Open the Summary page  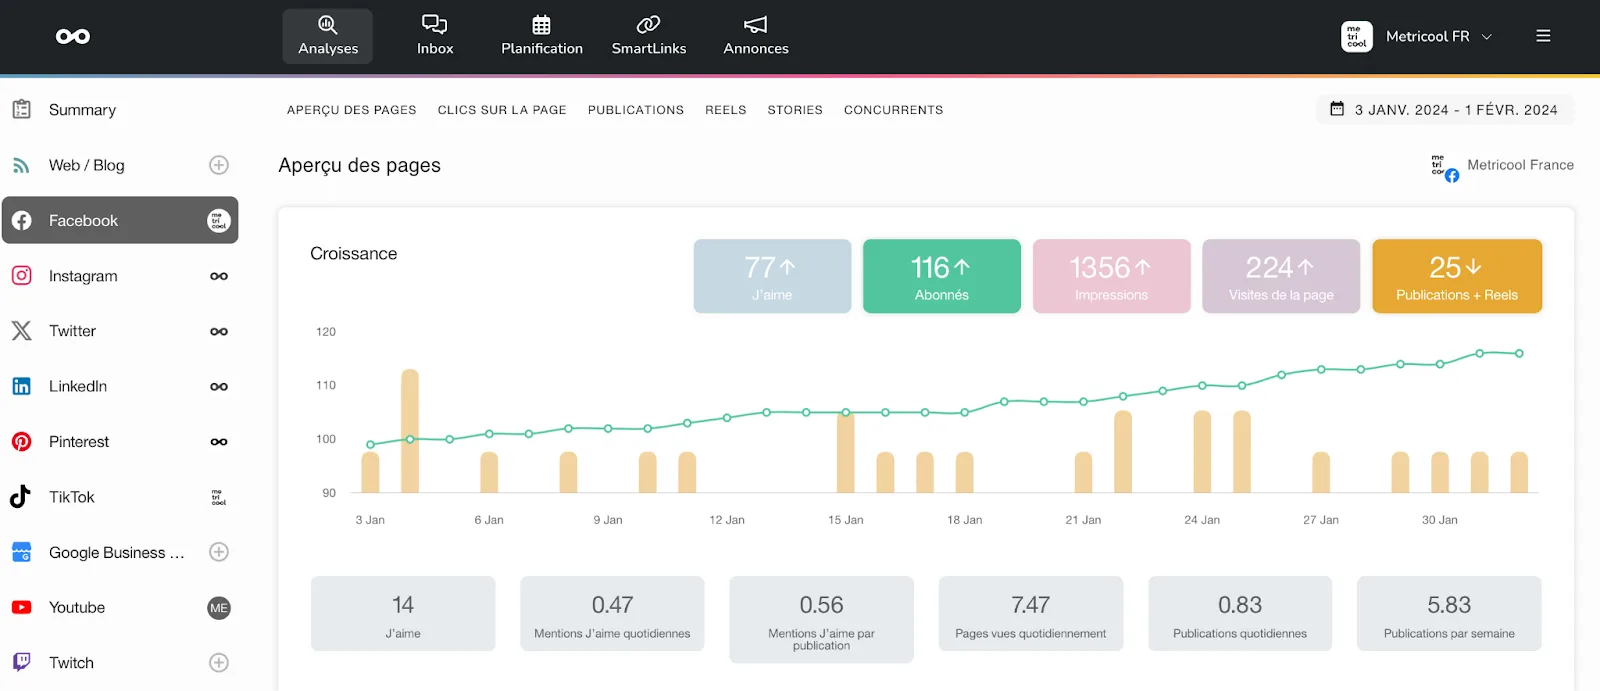pyautogui.click(x=82, y=110)
